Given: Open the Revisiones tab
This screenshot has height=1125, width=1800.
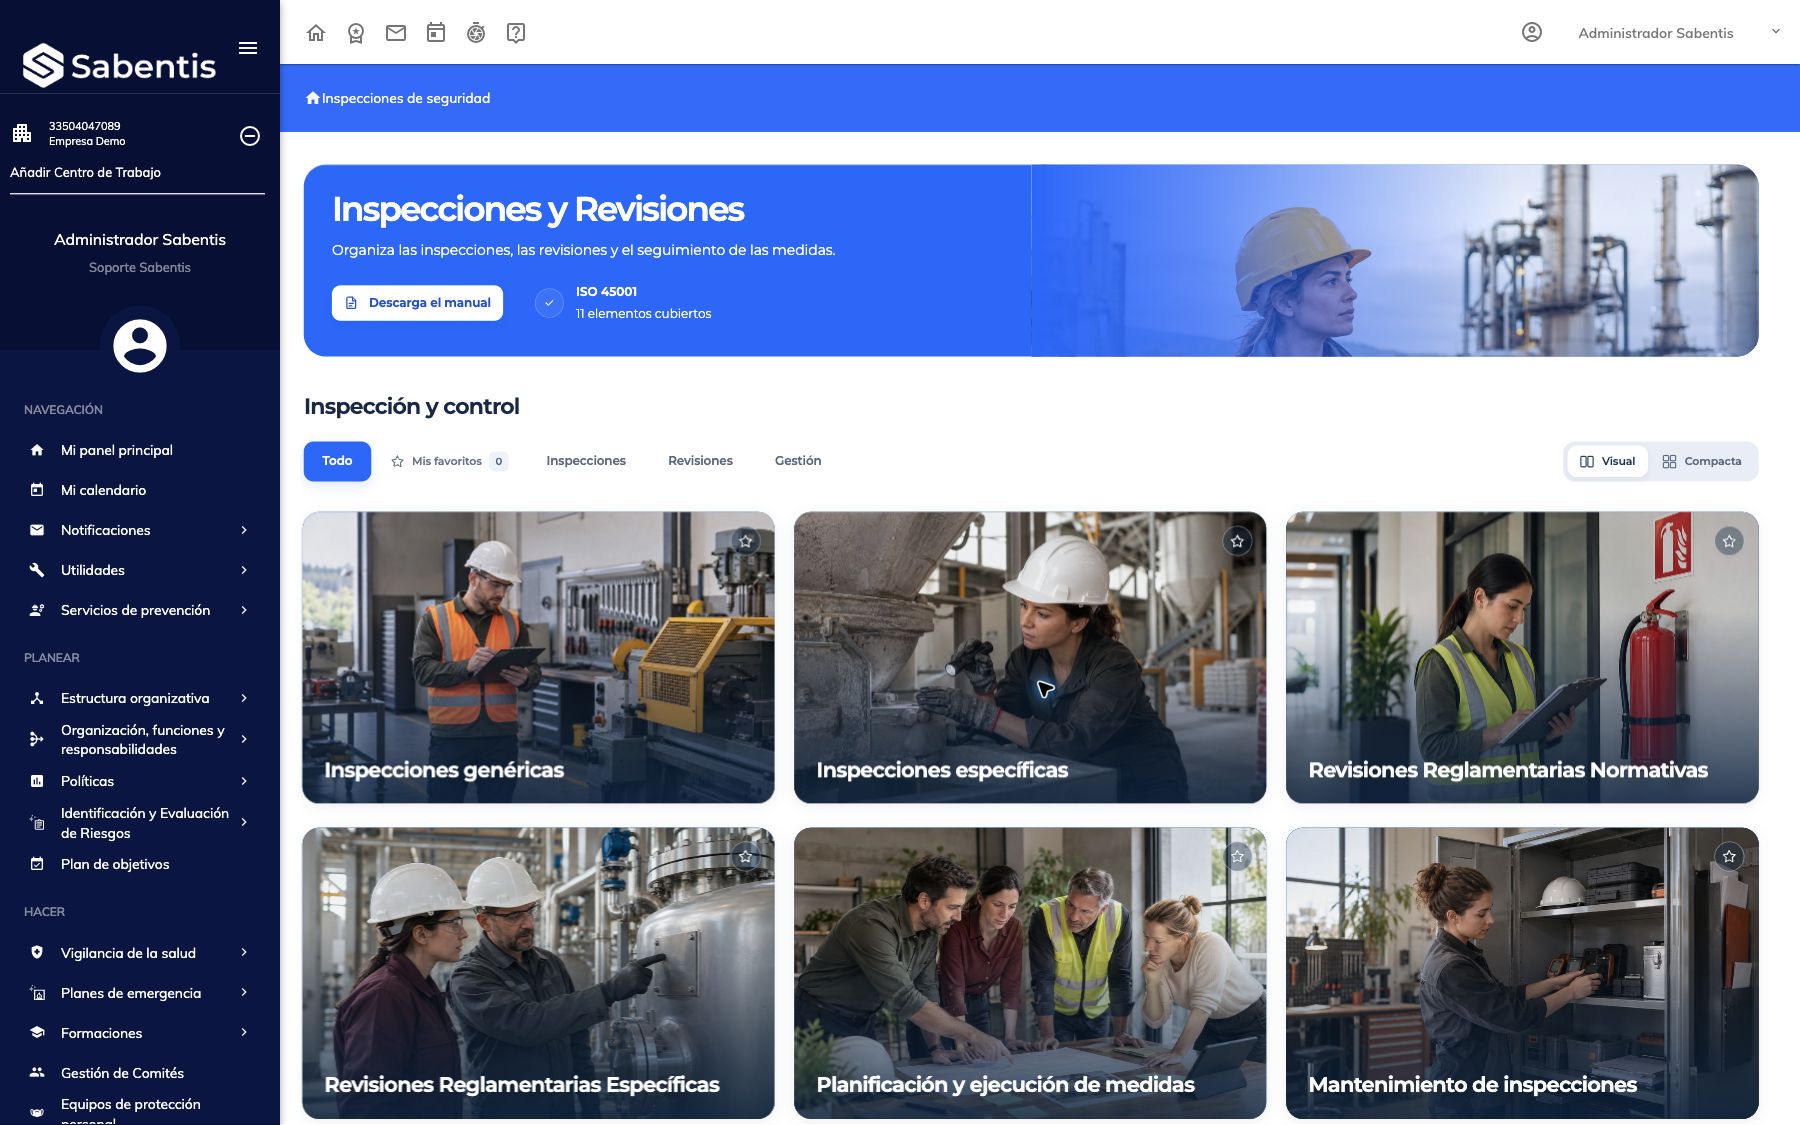Looking at the screenshot, I should (700, 461).
